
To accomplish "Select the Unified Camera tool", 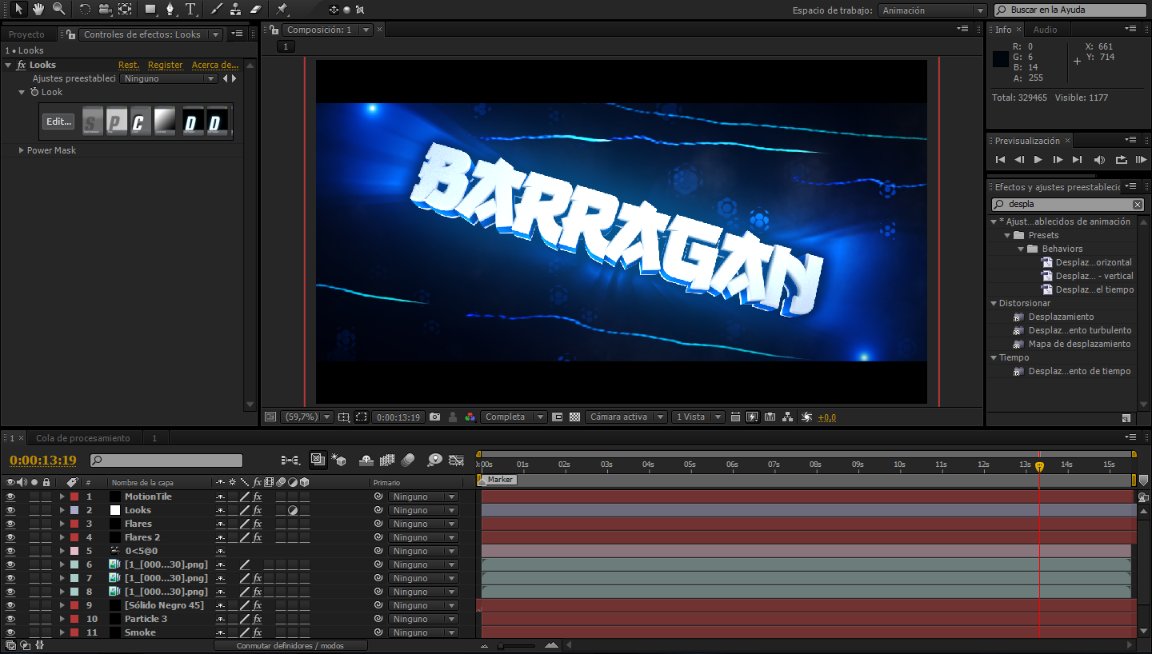I will click(104, 10).
